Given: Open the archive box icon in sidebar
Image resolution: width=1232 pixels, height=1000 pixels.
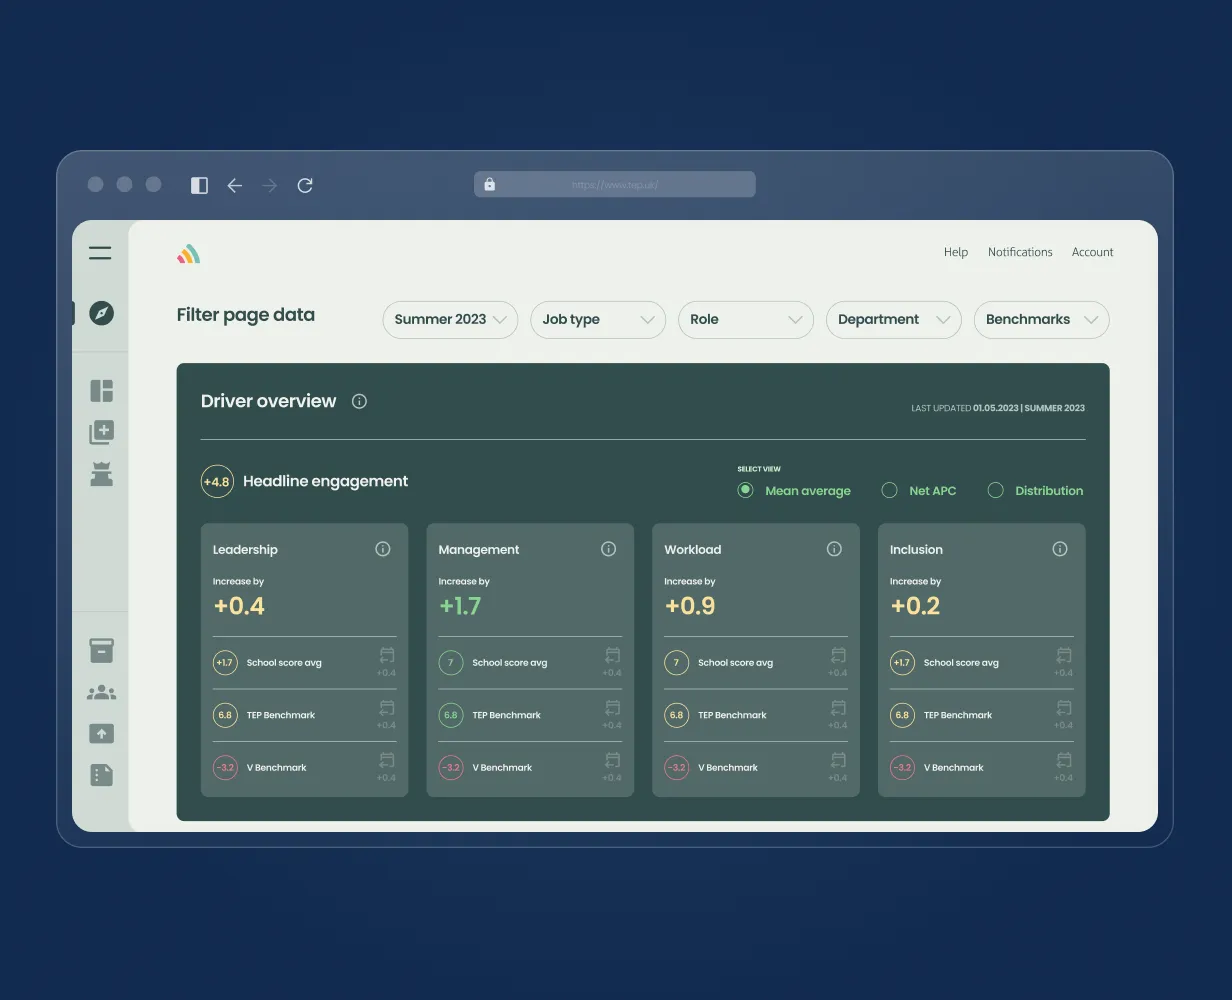Looking at the screenshot, I should [100, 650].
